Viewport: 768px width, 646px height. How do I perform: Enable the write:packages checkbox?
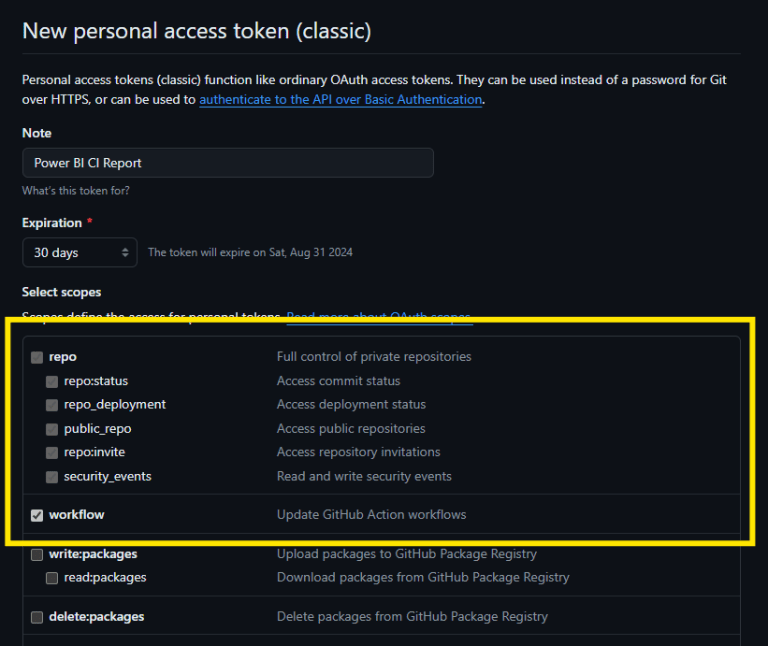point(37,554)
